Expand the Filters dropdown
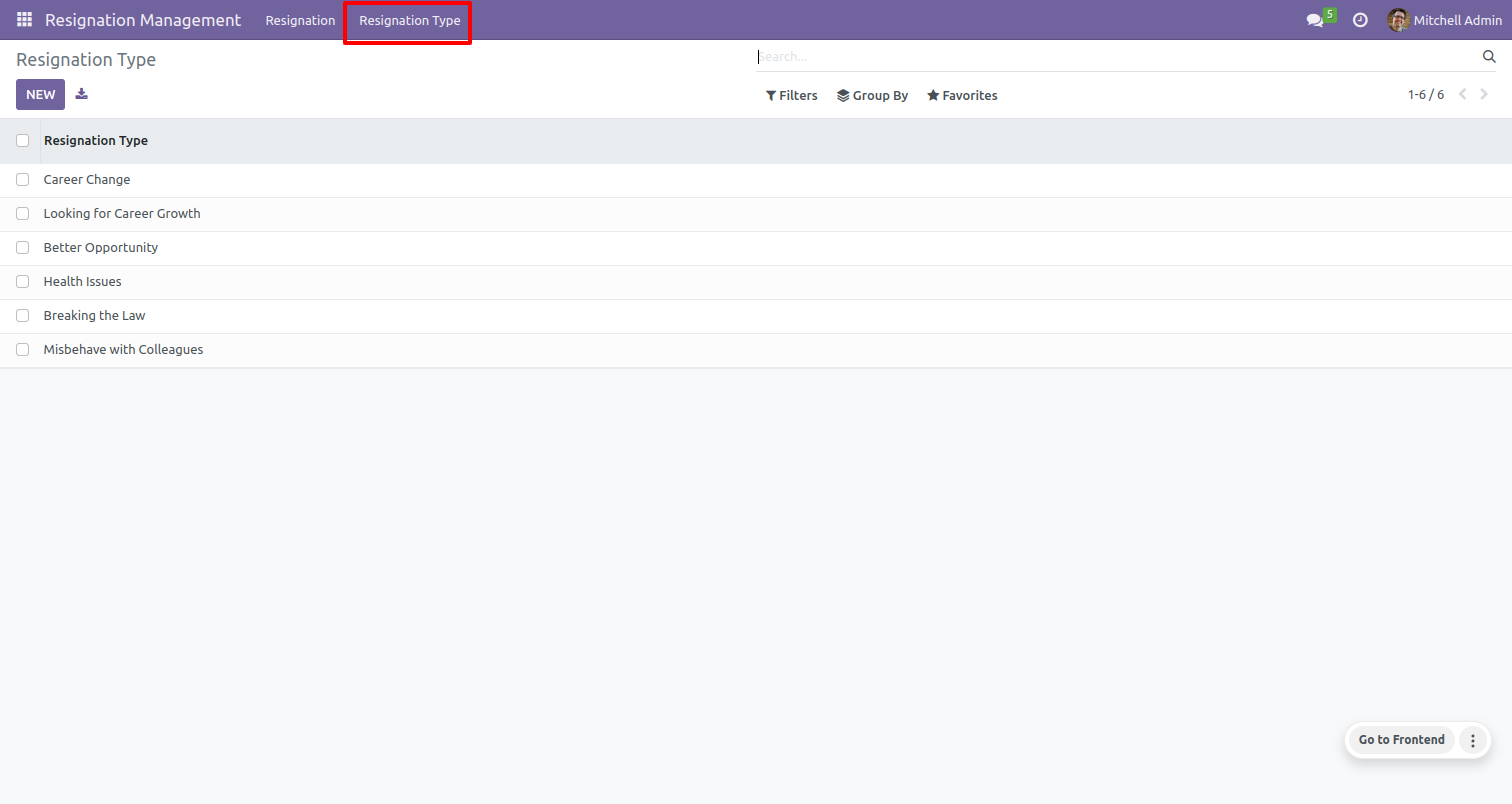Screen dimensions: 1512x804 click(791, 96)
